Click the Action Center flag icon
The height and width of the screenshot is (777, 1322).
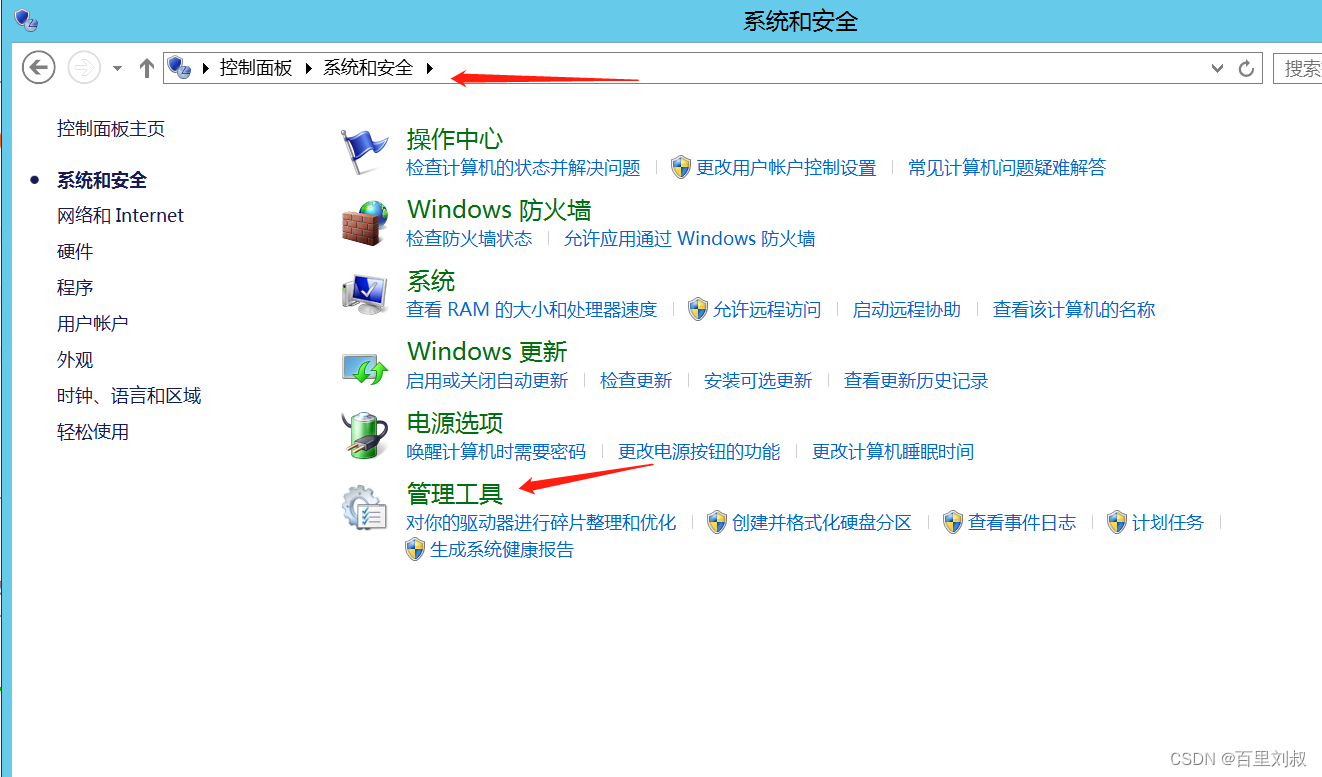click(x=364, y=152)
